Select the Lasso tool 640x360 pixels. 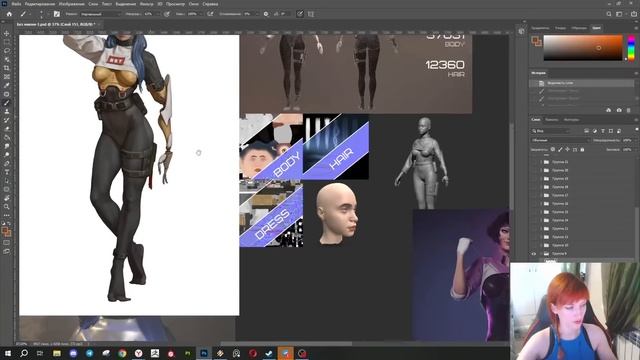(x=7, y=51)
